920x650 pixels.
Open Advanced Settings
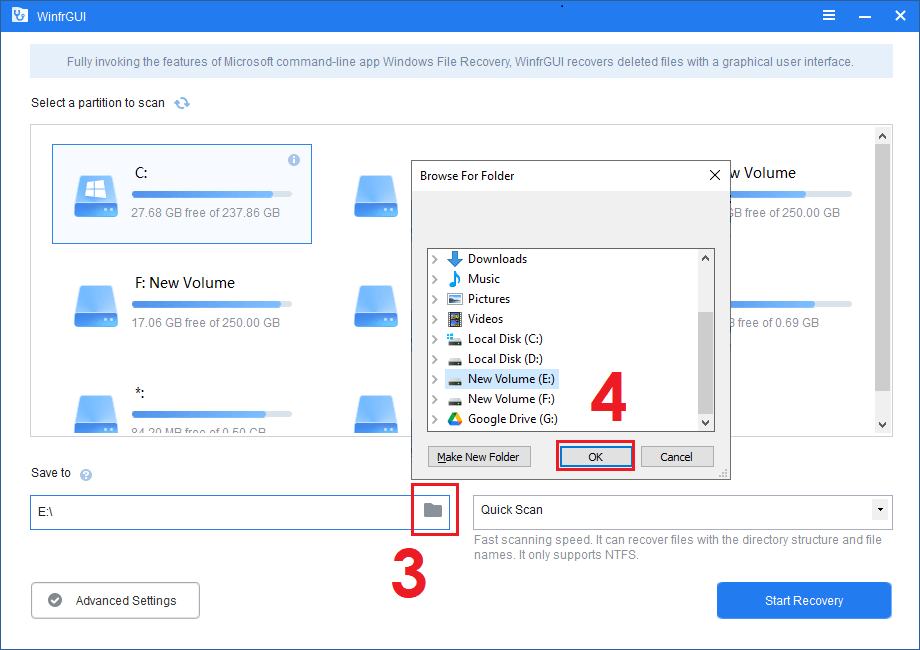114,600
